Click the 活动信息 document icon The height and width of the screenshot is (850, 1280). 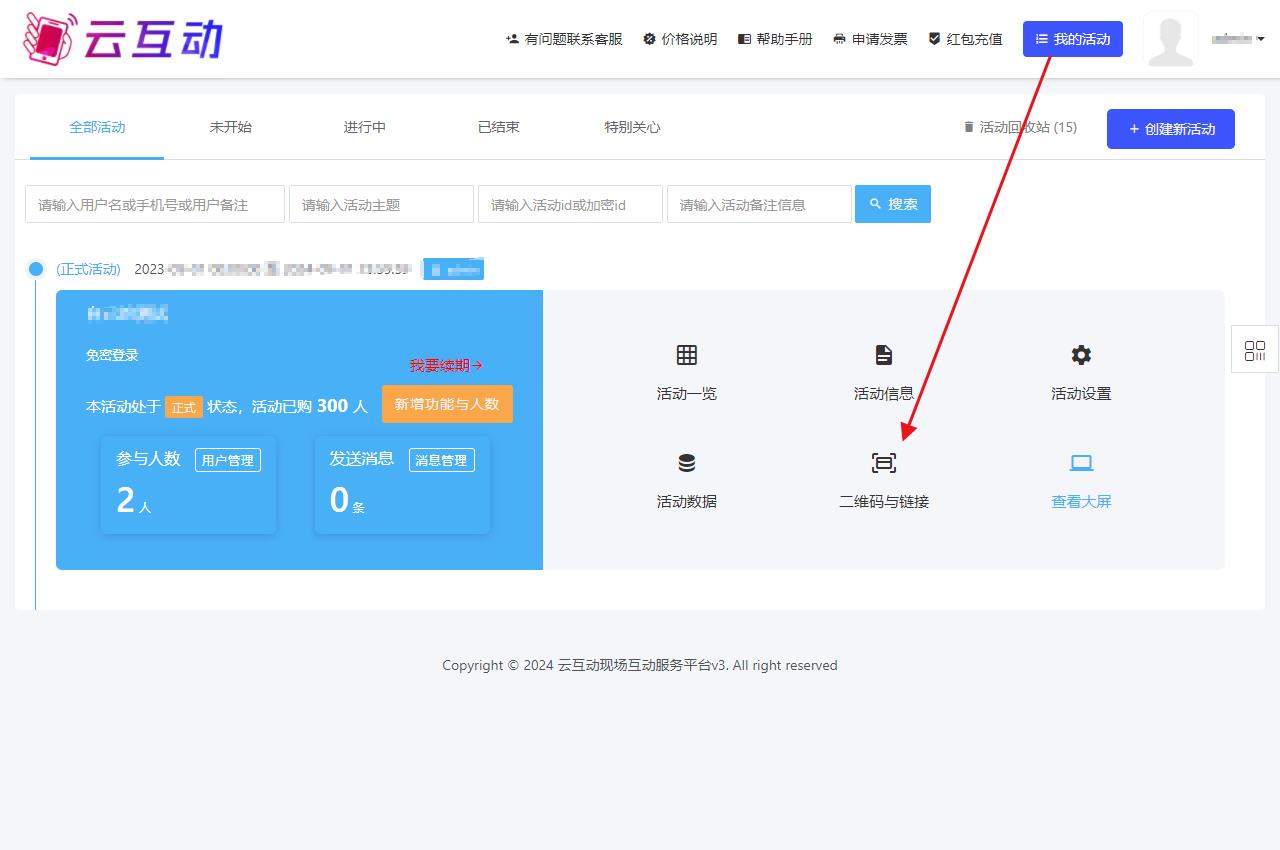pos(883,355)
